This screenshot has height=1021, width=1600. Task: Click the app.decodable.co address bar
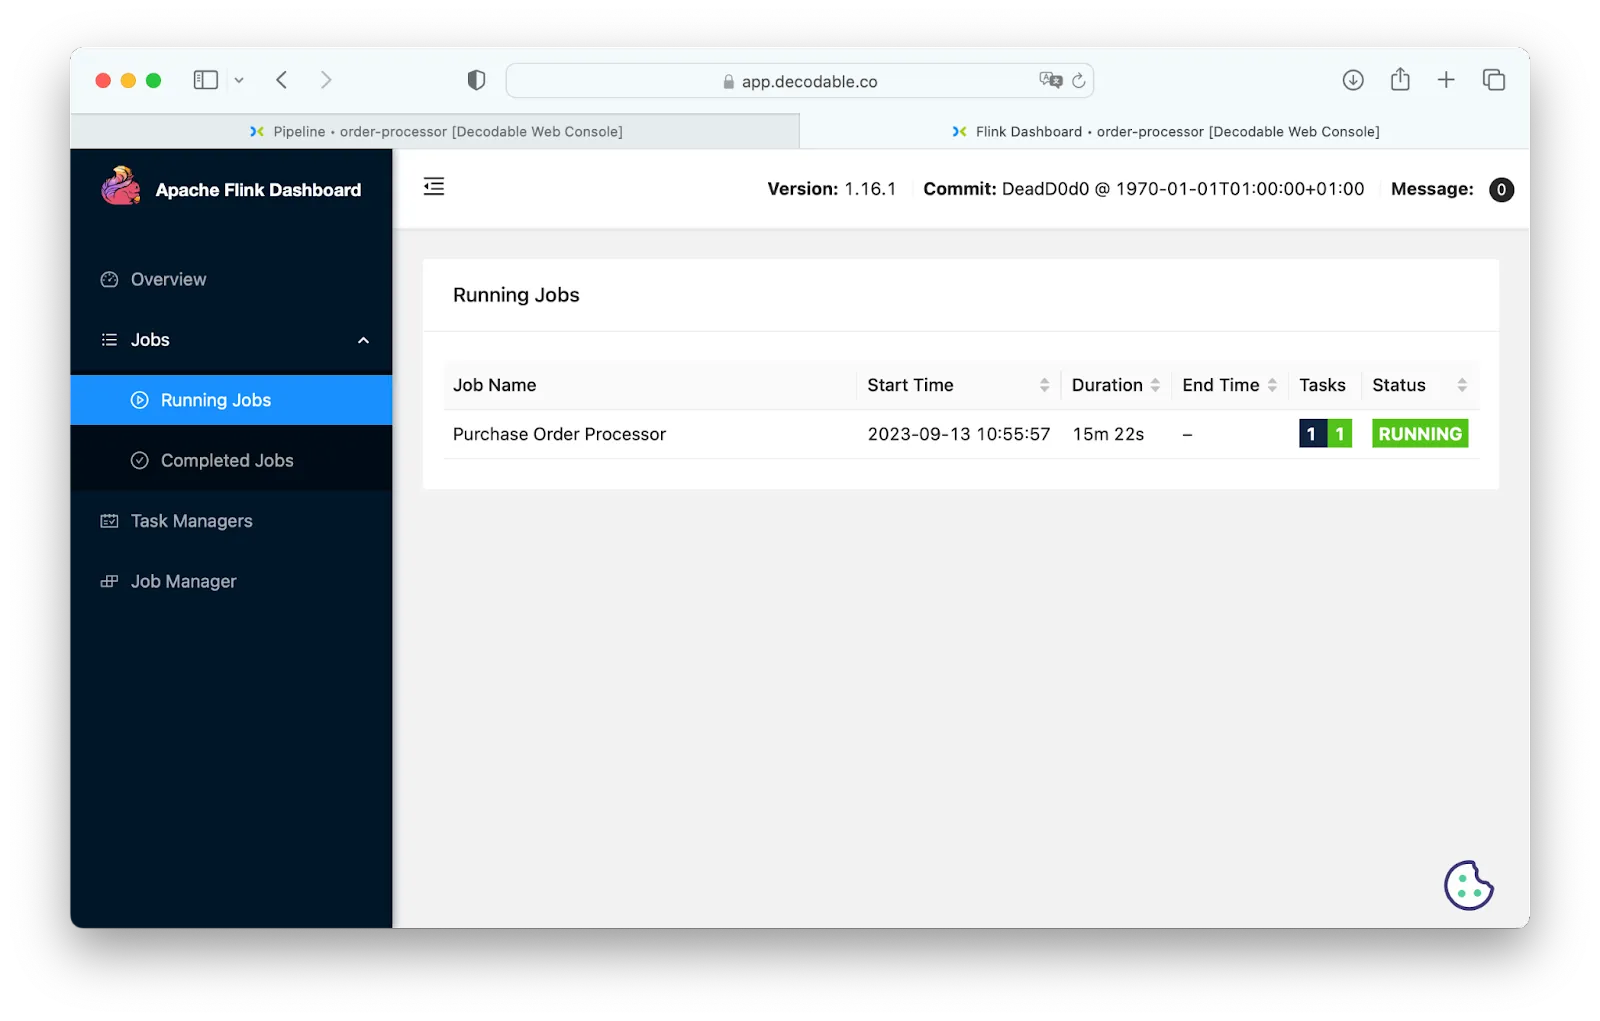[799, 81]
